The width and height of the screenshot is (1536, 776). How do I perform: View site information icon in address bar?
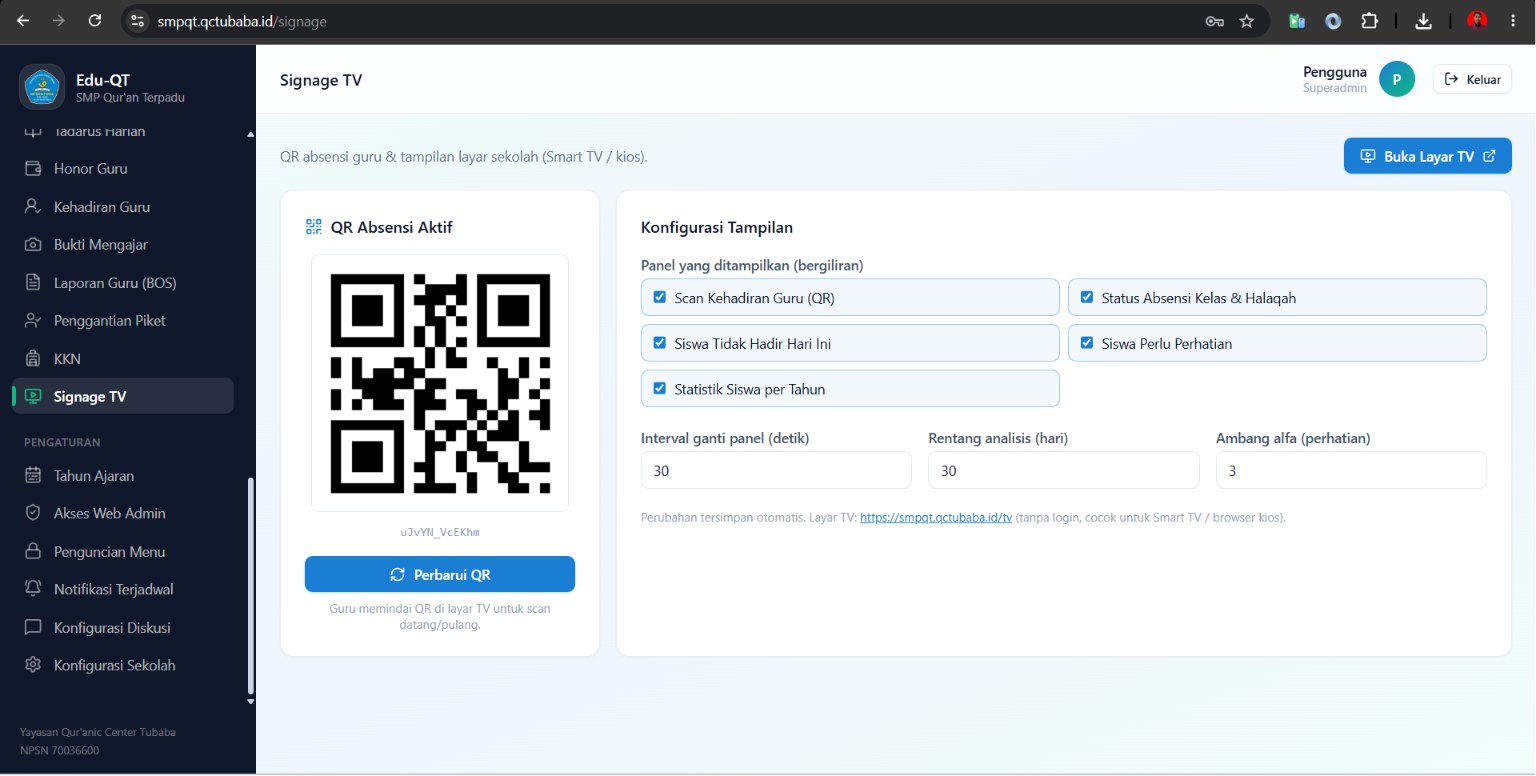click(x=138, y=21)
